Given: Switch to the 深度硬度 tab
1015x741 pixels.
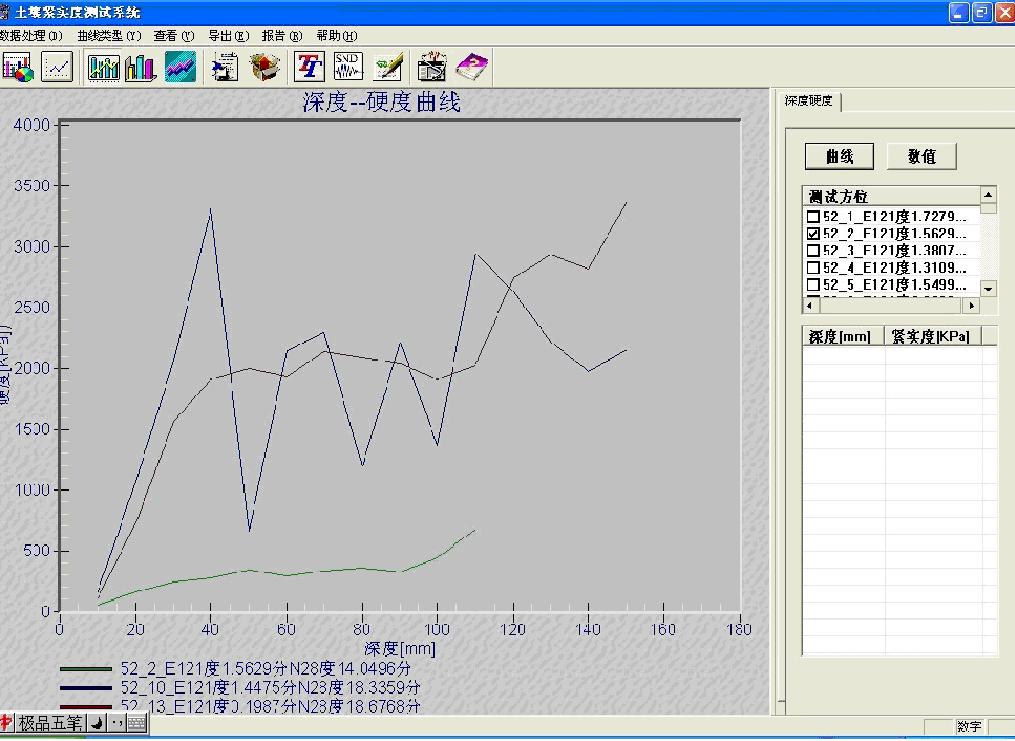Looking at the screenshot, I should tap(808, 101).
